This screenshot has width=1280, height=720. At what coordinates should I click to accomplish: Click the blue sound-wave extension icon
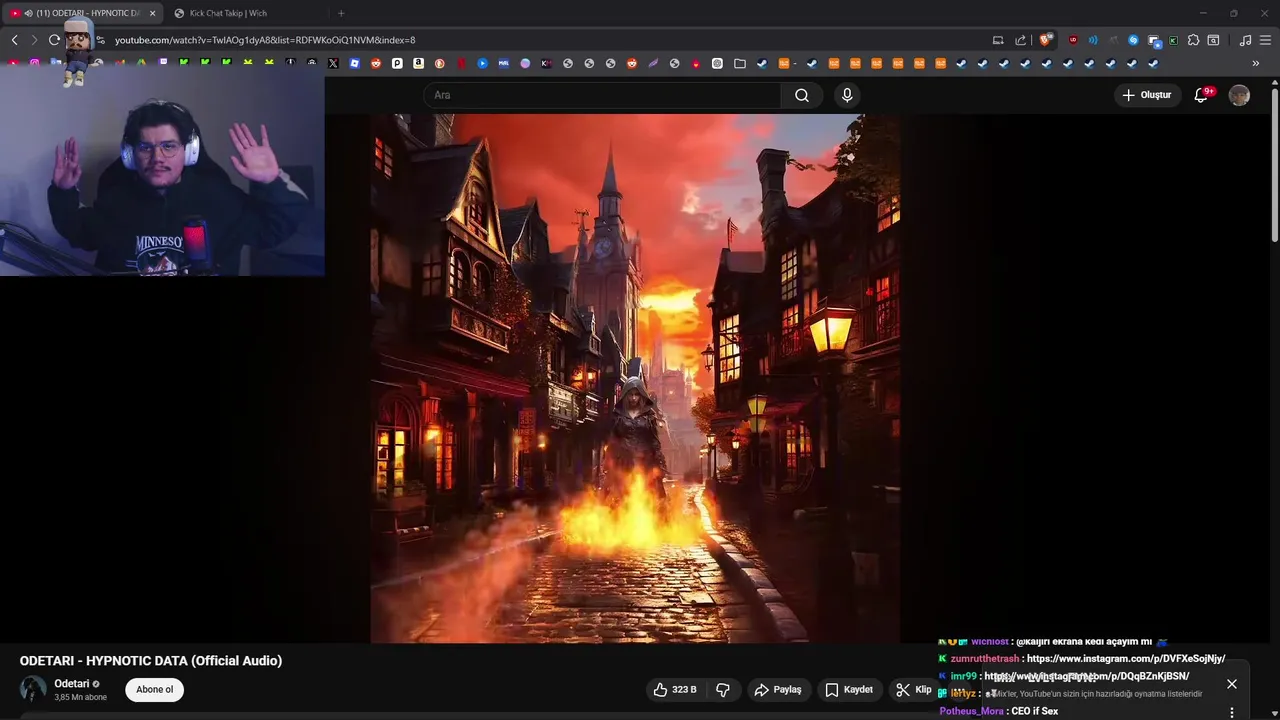pyautogui.click(x=1093, y=40)
